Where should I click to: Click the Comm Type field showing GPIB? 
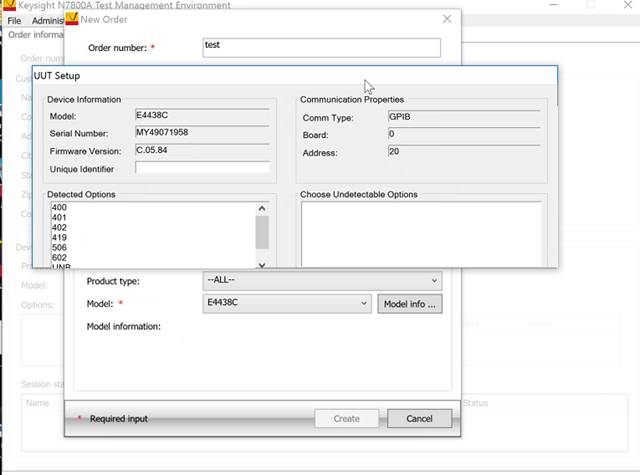tap(462, 116)
